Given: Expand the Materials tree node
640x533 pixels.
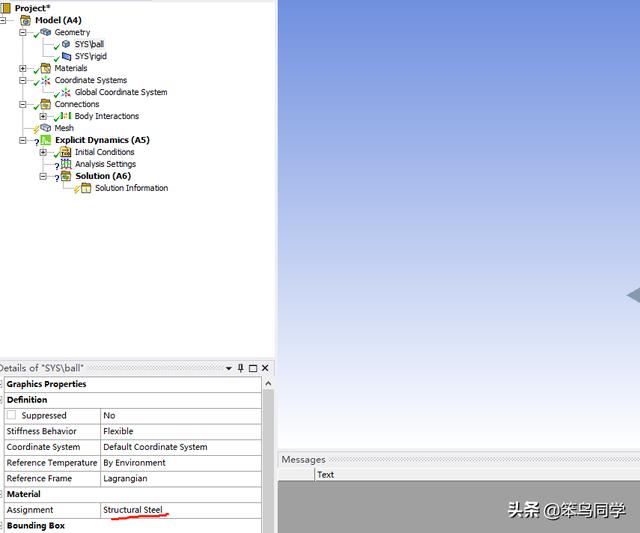Looking at the screenshot, I should click(23, 68).
